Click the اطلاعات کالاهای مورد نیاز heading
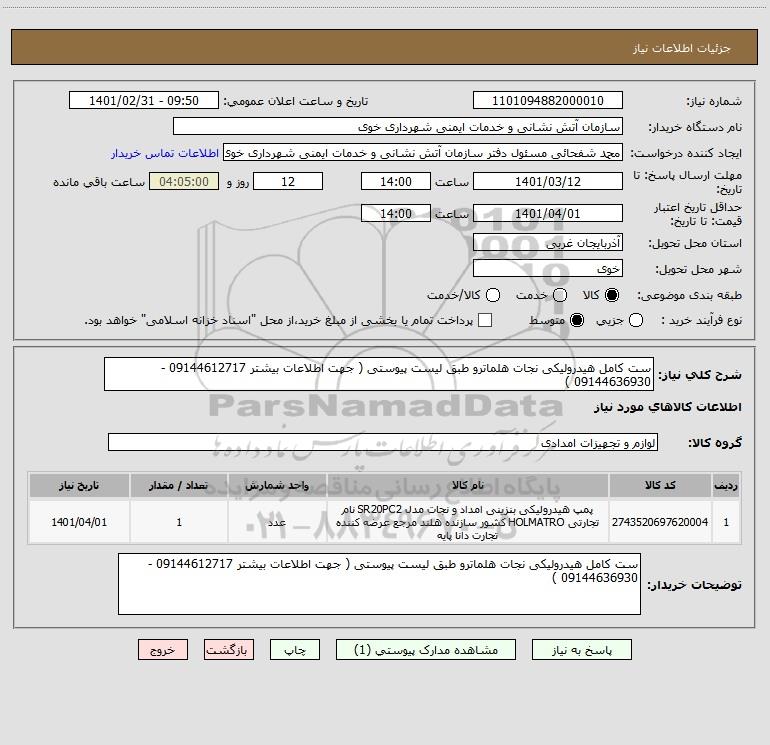 point(668,407)
